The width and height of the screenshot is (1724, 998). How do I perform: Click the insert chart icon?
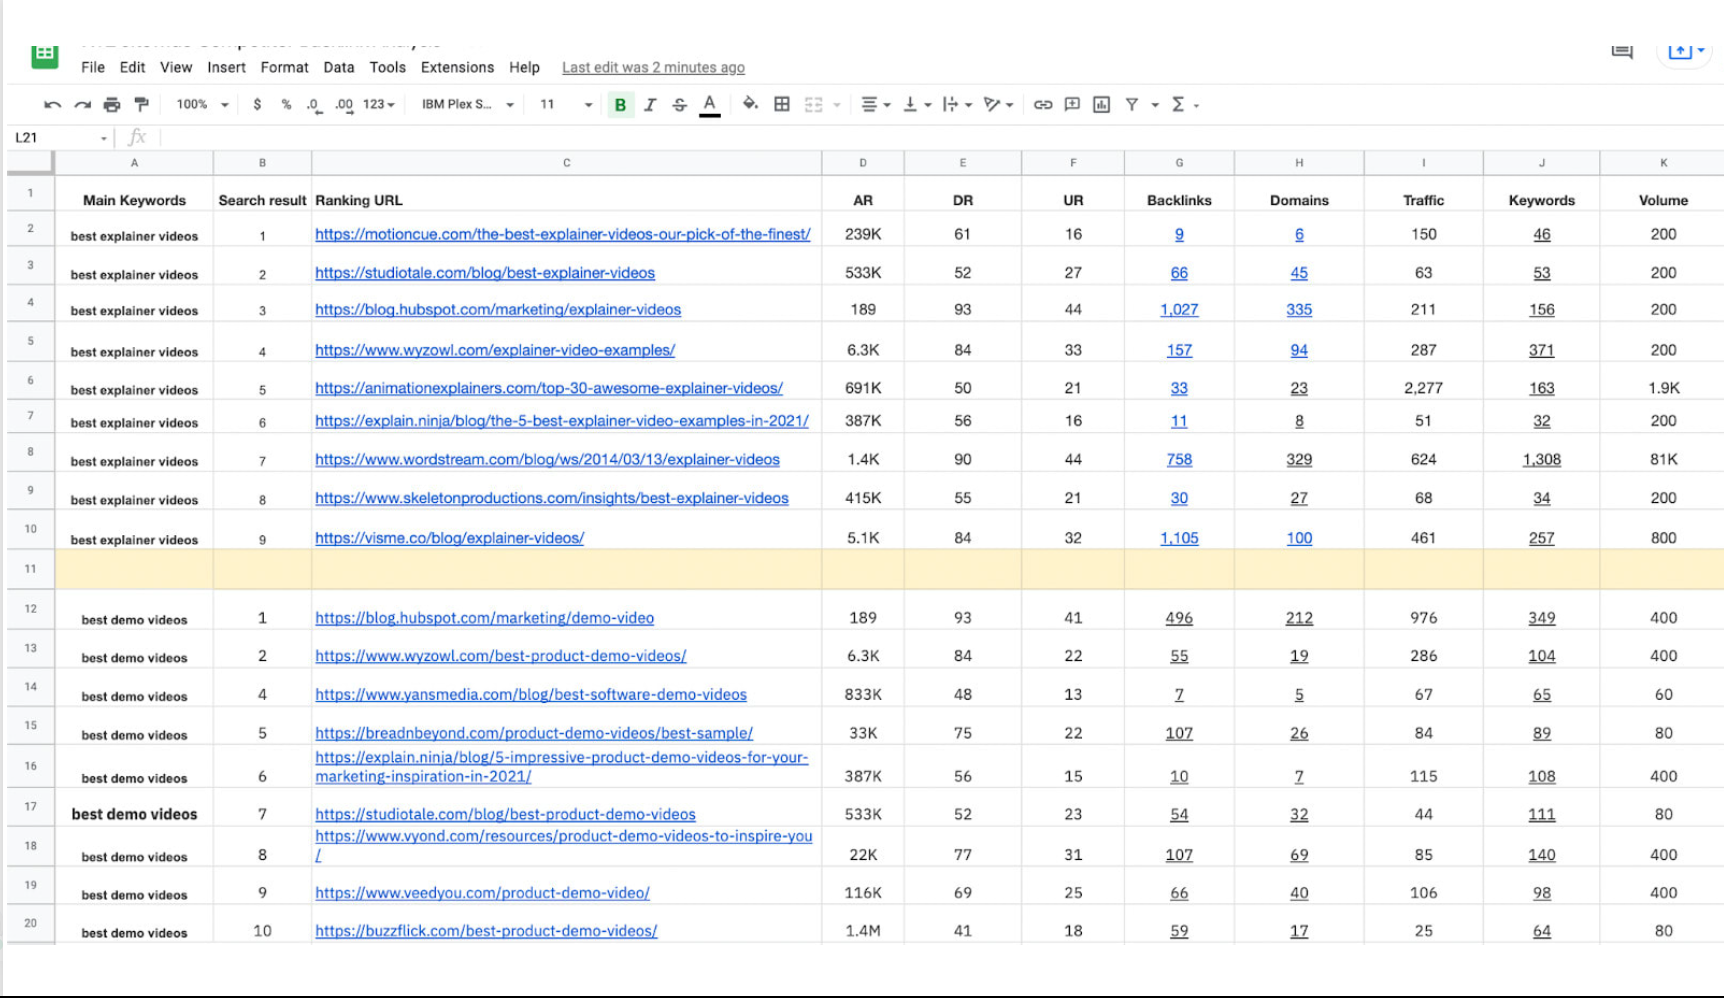(1101, 104)
